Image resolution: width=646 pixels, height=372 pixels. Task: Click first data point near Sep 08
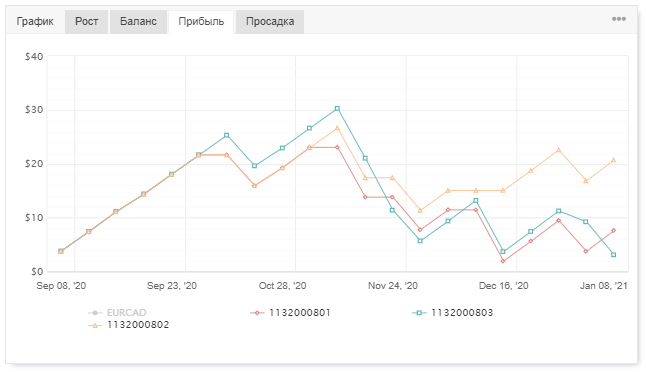[61, 251]
